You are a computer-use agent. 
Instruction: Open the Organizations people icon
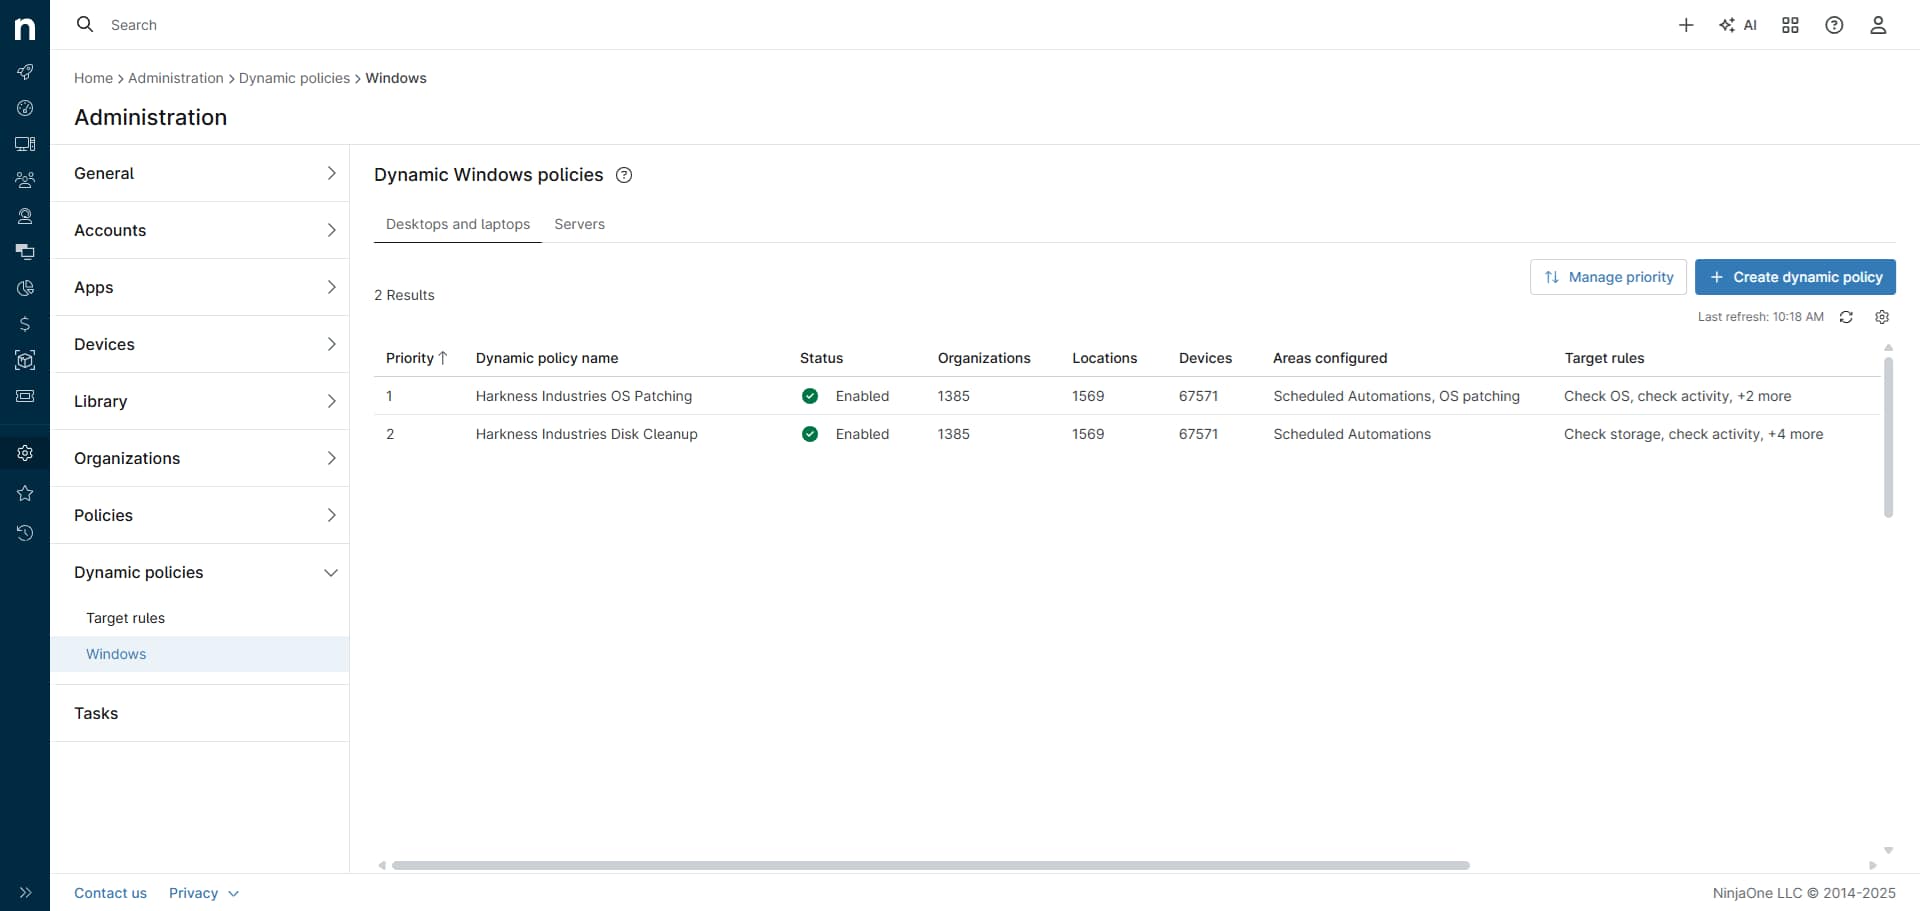[24, 180]
